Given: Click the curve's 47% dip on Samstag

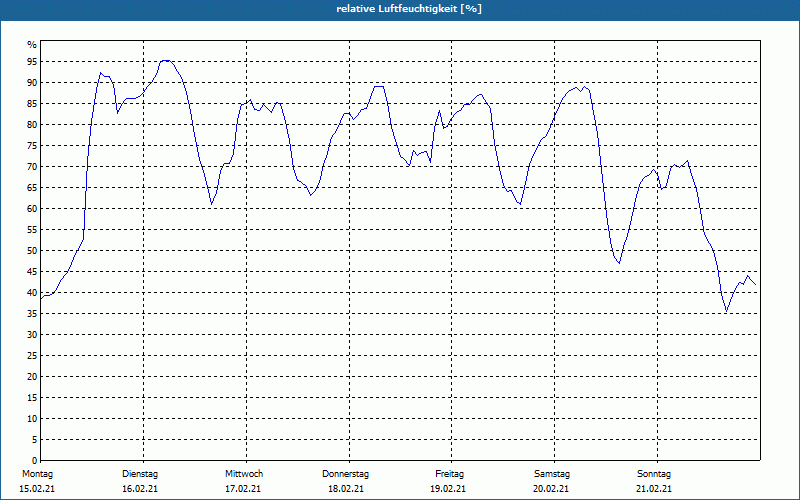Looking at the screenshot, I should pos(619,263).
